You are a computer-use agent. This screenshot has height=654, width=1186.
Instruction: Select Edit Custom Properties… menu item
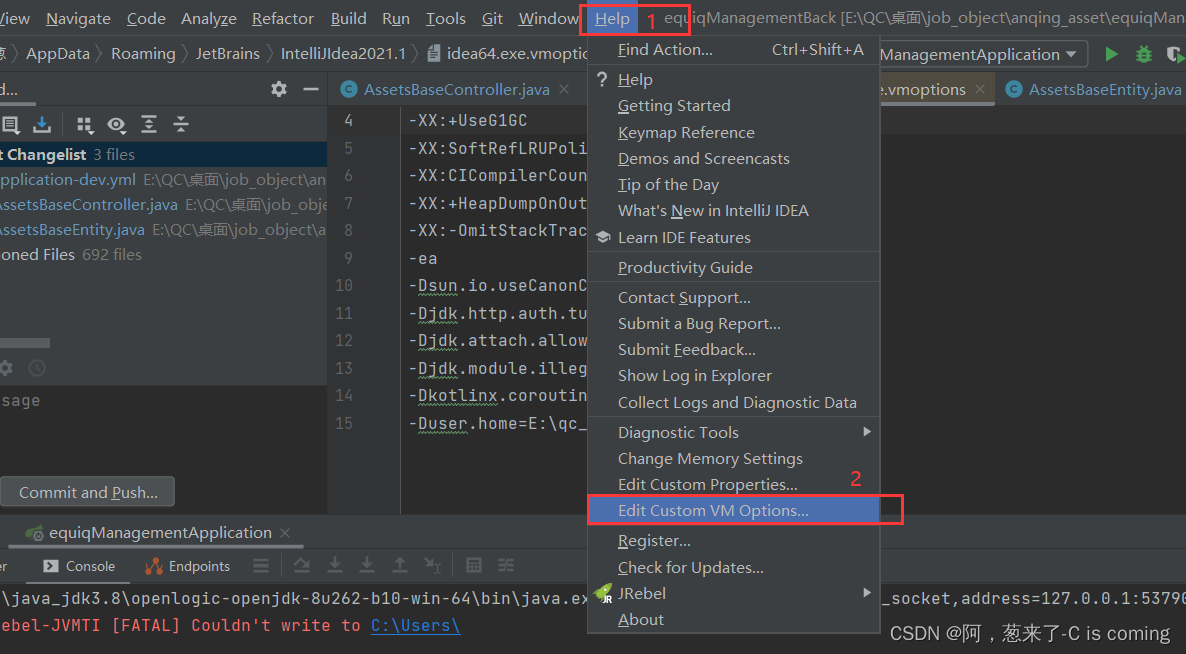click(x=734, y=485)
